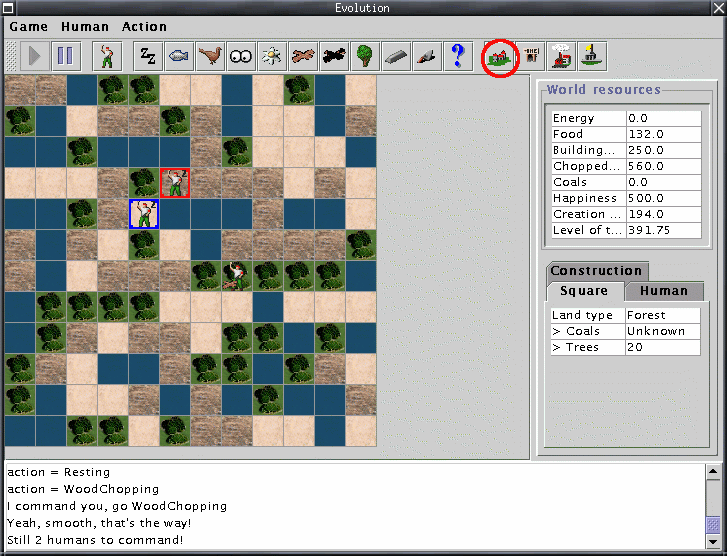
Task: Select the Square tab
Action: [584, 291]
